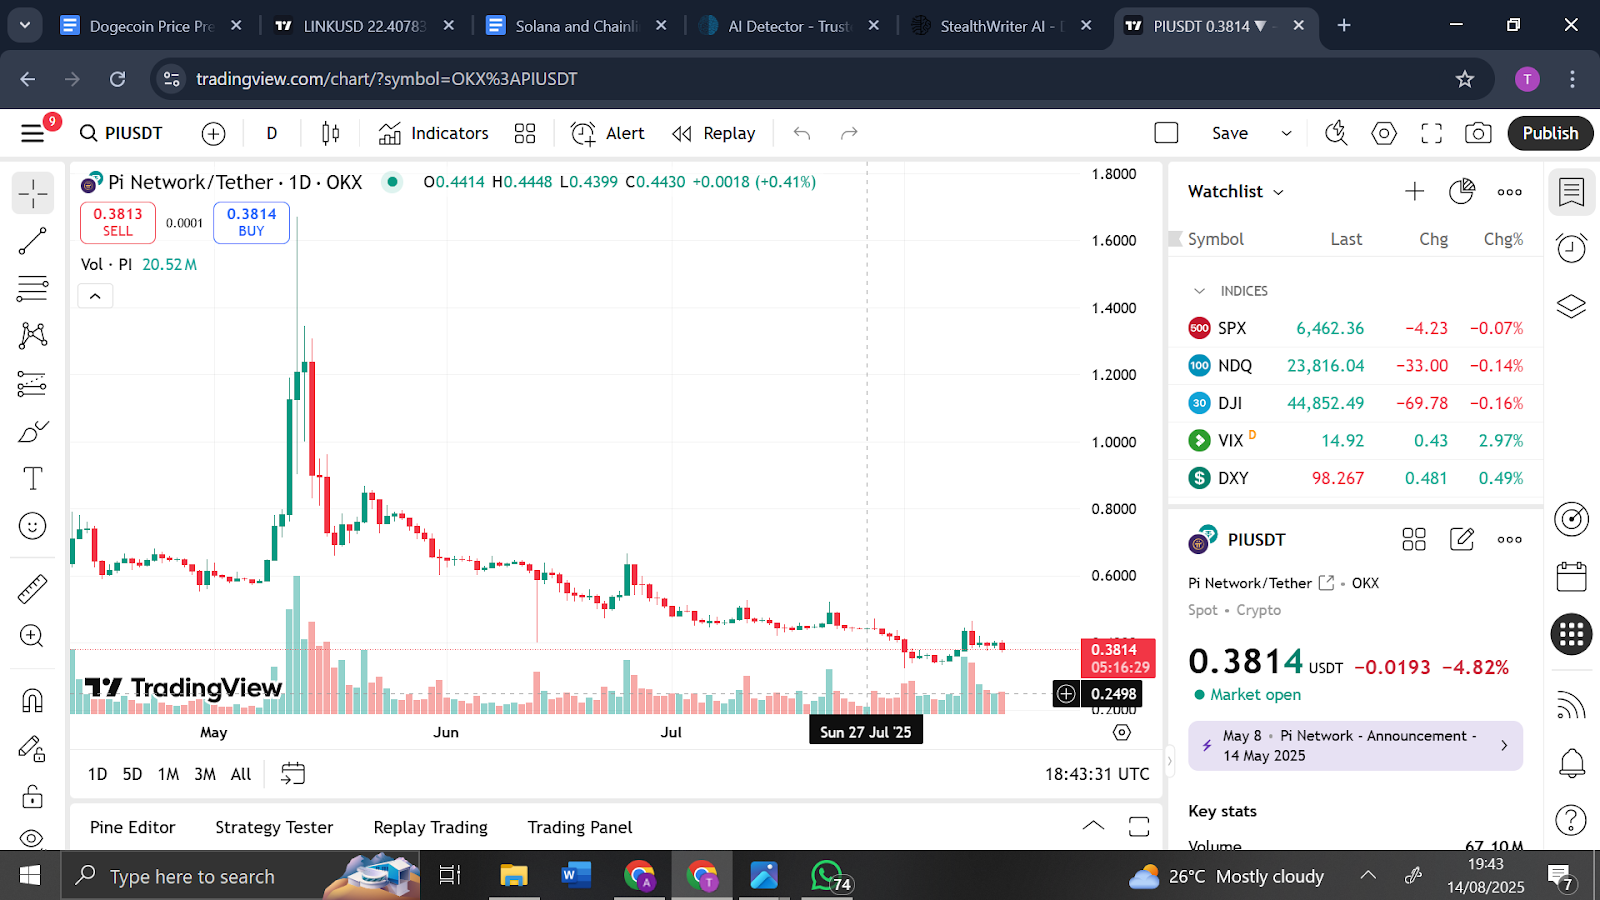Click the 0.3814 BUY button
This screenshot has height=900, width=1600.
[x=251, y=222]
